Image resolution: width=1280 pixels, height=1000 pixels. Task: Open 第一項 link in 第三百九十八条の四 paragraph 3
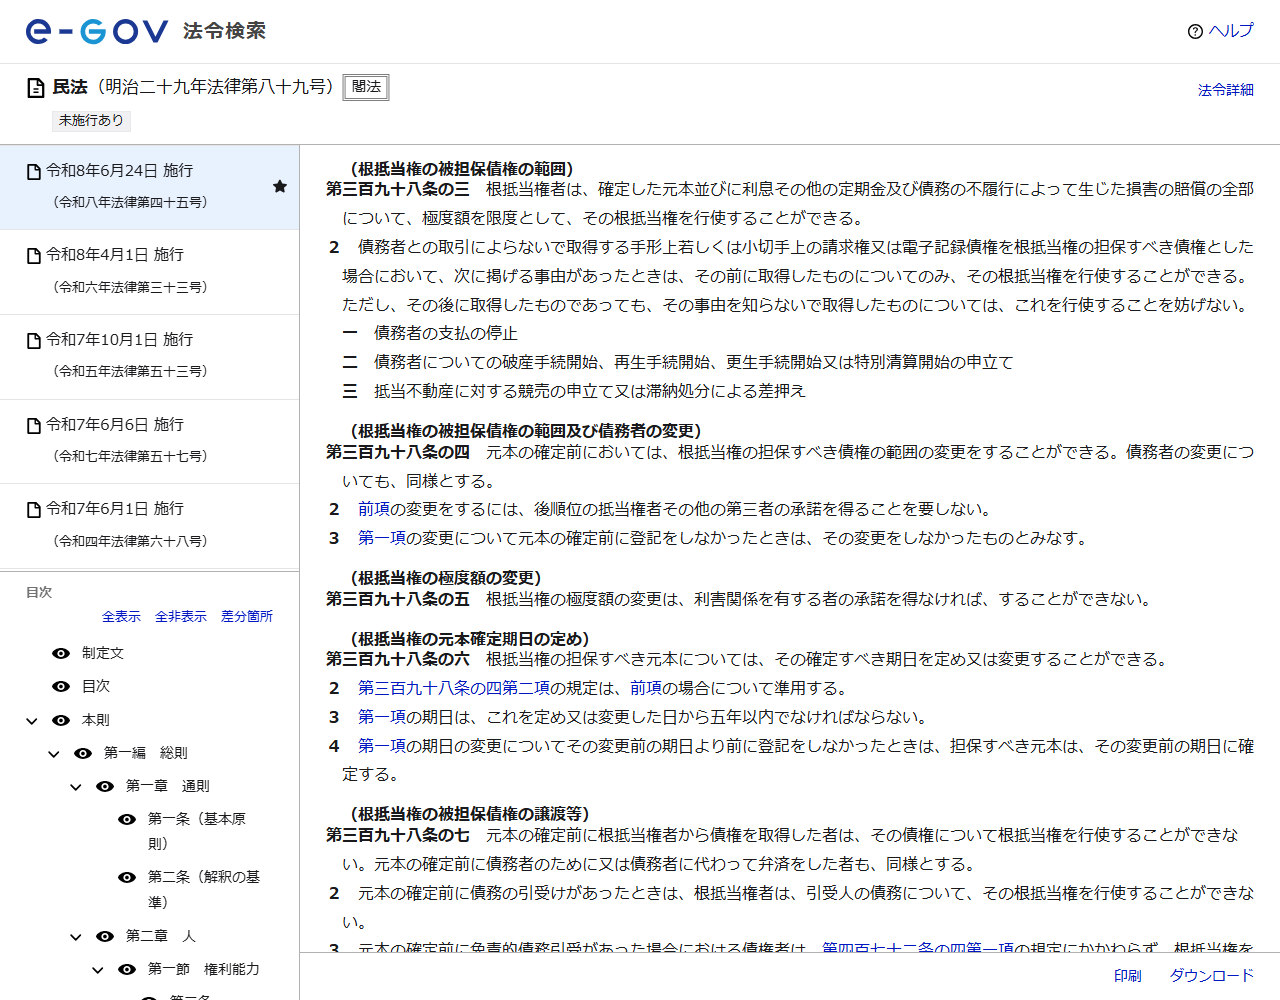[382, 538]
